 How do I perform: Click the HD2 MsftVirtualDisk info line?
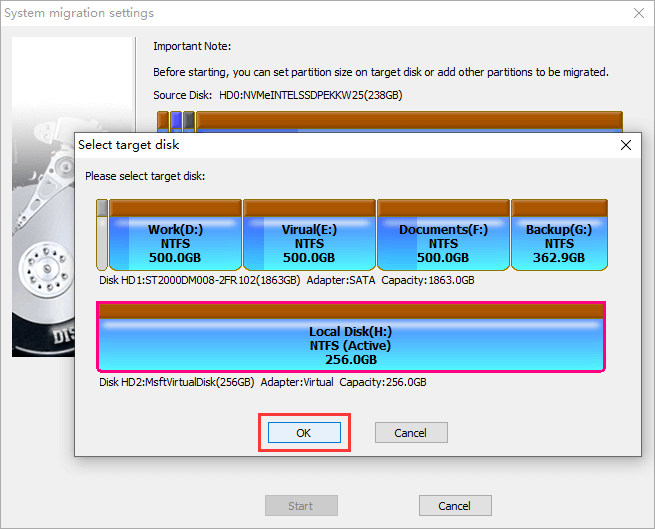263,382
